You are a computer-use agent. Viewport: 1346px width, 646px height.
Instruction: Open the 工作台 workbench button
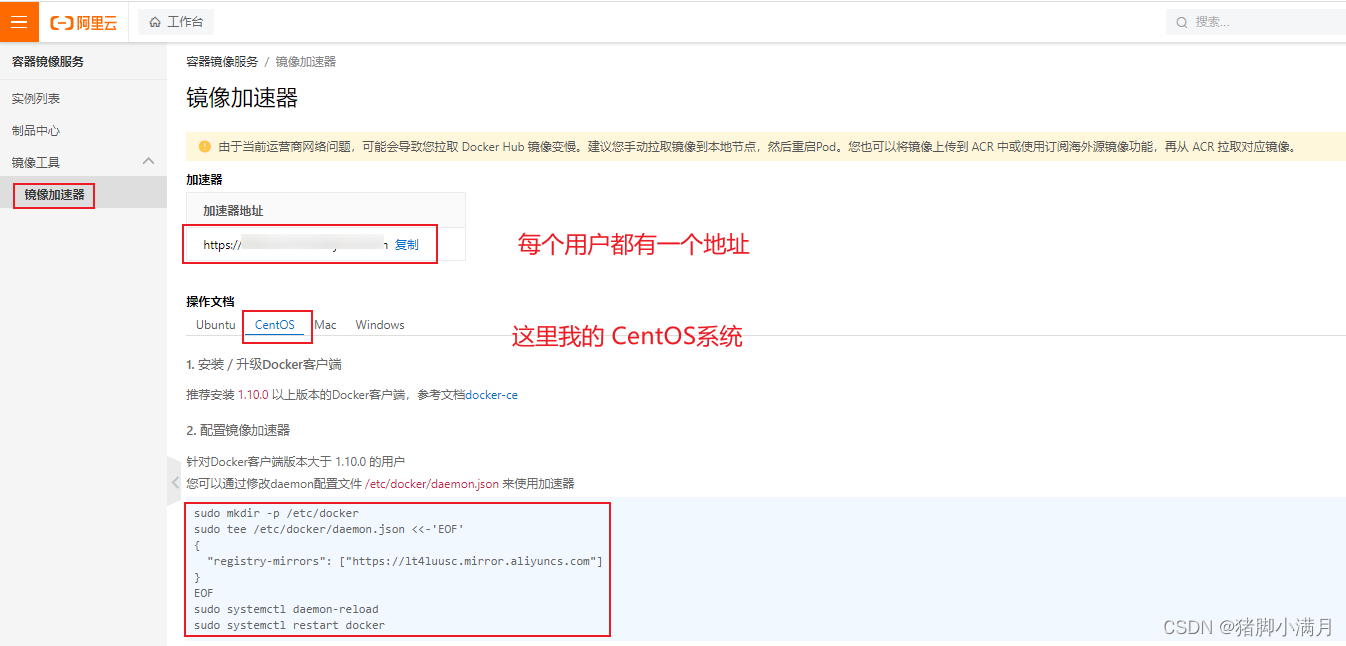pyautogui.click(x=176, y=22)
